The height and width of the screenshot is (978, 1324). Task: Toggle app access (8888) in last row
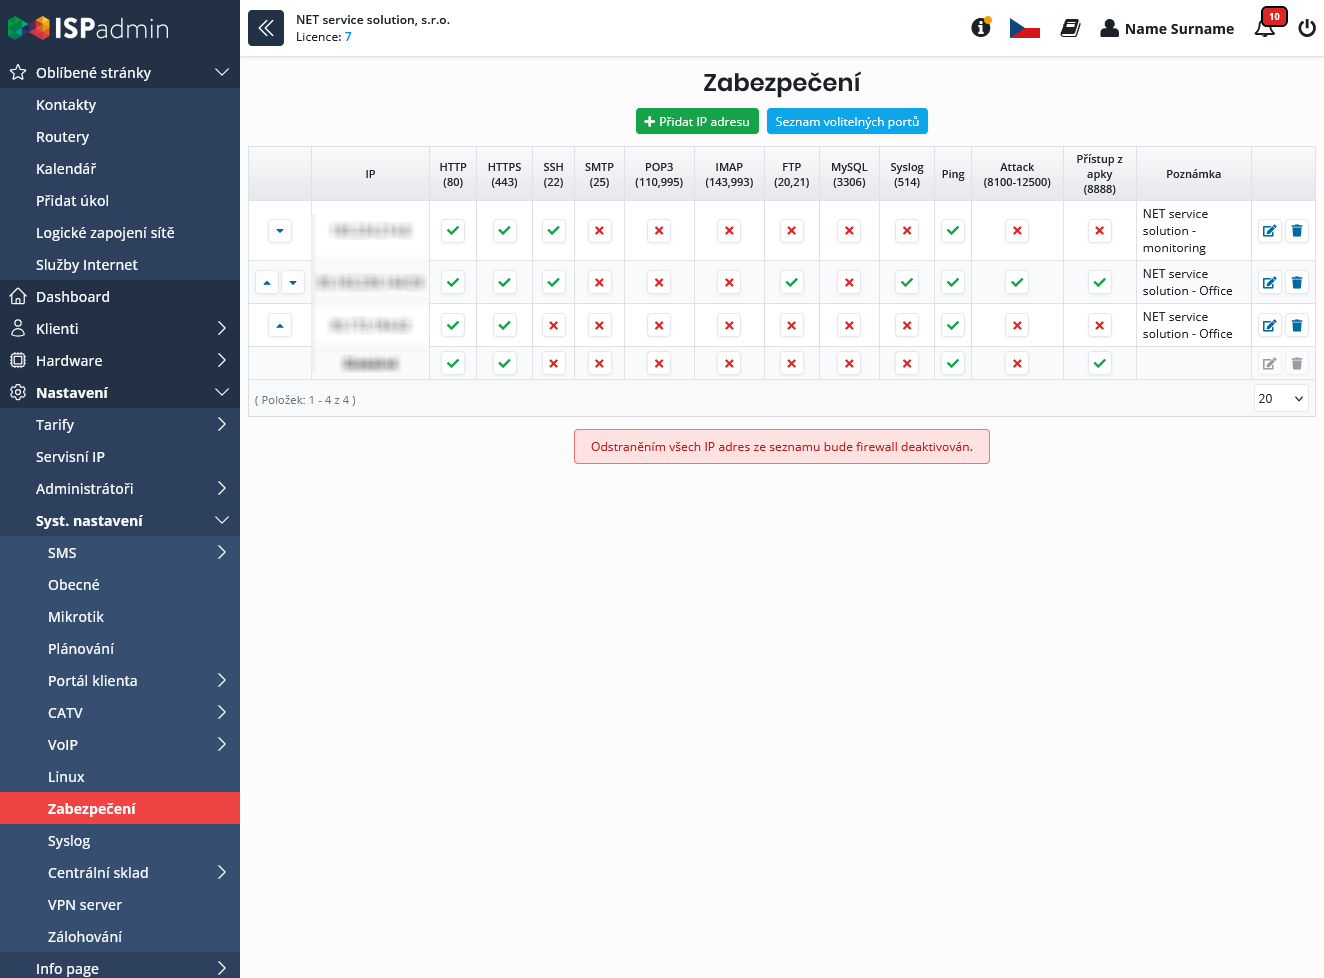[x=1099, y=363]
